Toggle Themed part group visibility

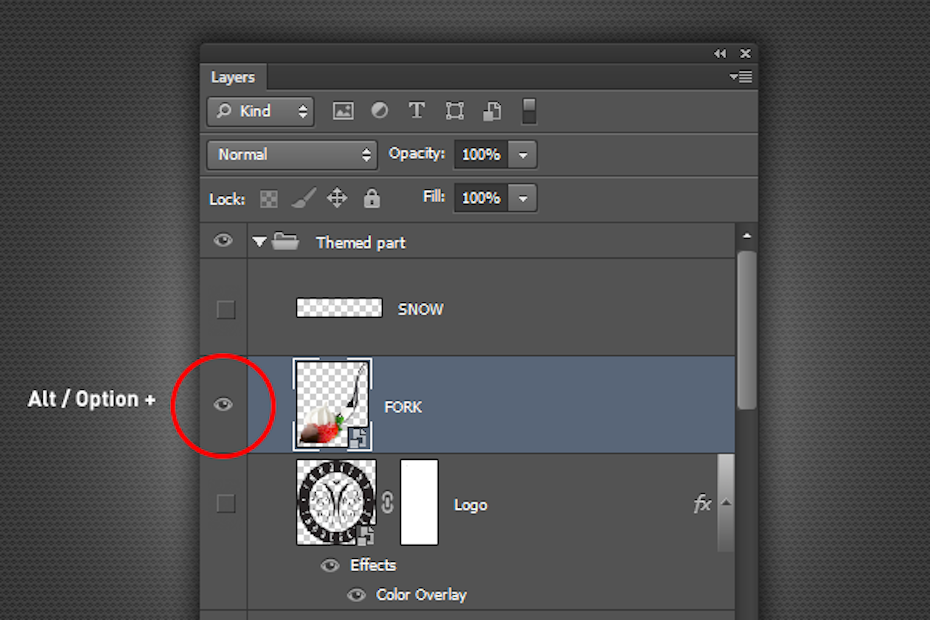(x=224, y=241)
